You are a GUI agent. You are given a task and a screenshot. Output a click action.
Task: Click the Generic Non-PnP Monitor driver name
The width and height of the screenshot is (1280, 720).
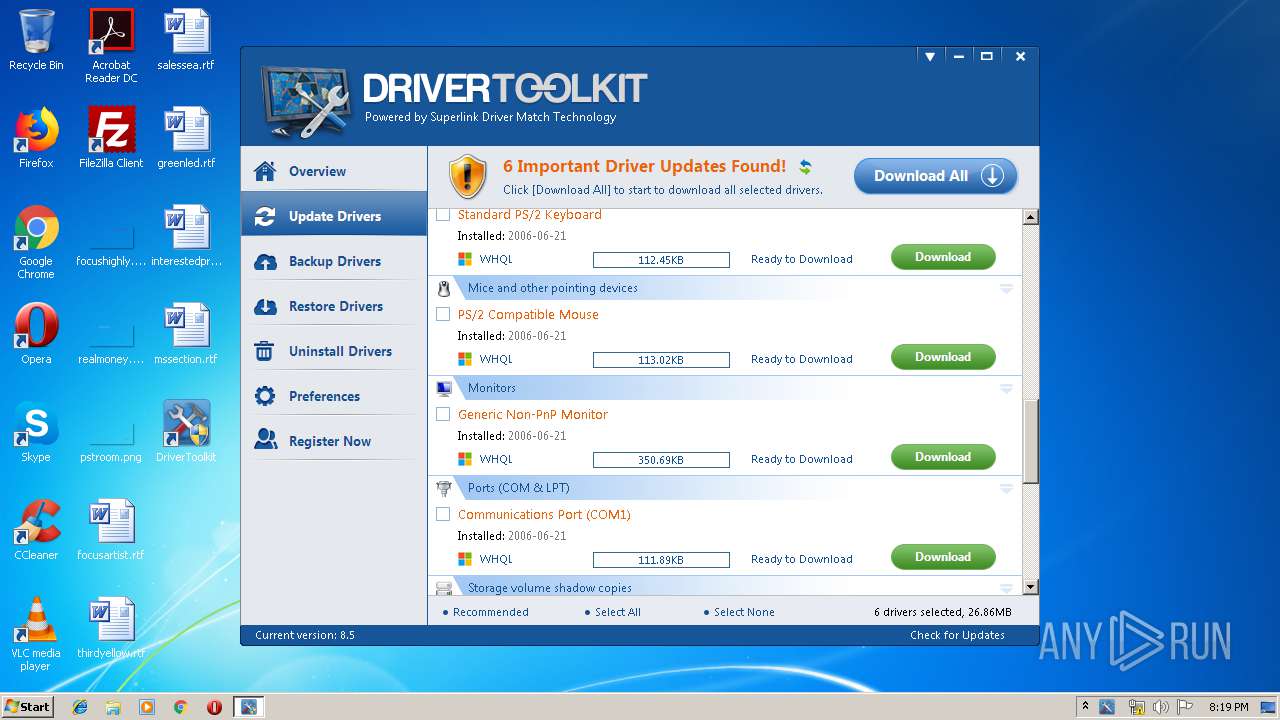tap(532, 414)
